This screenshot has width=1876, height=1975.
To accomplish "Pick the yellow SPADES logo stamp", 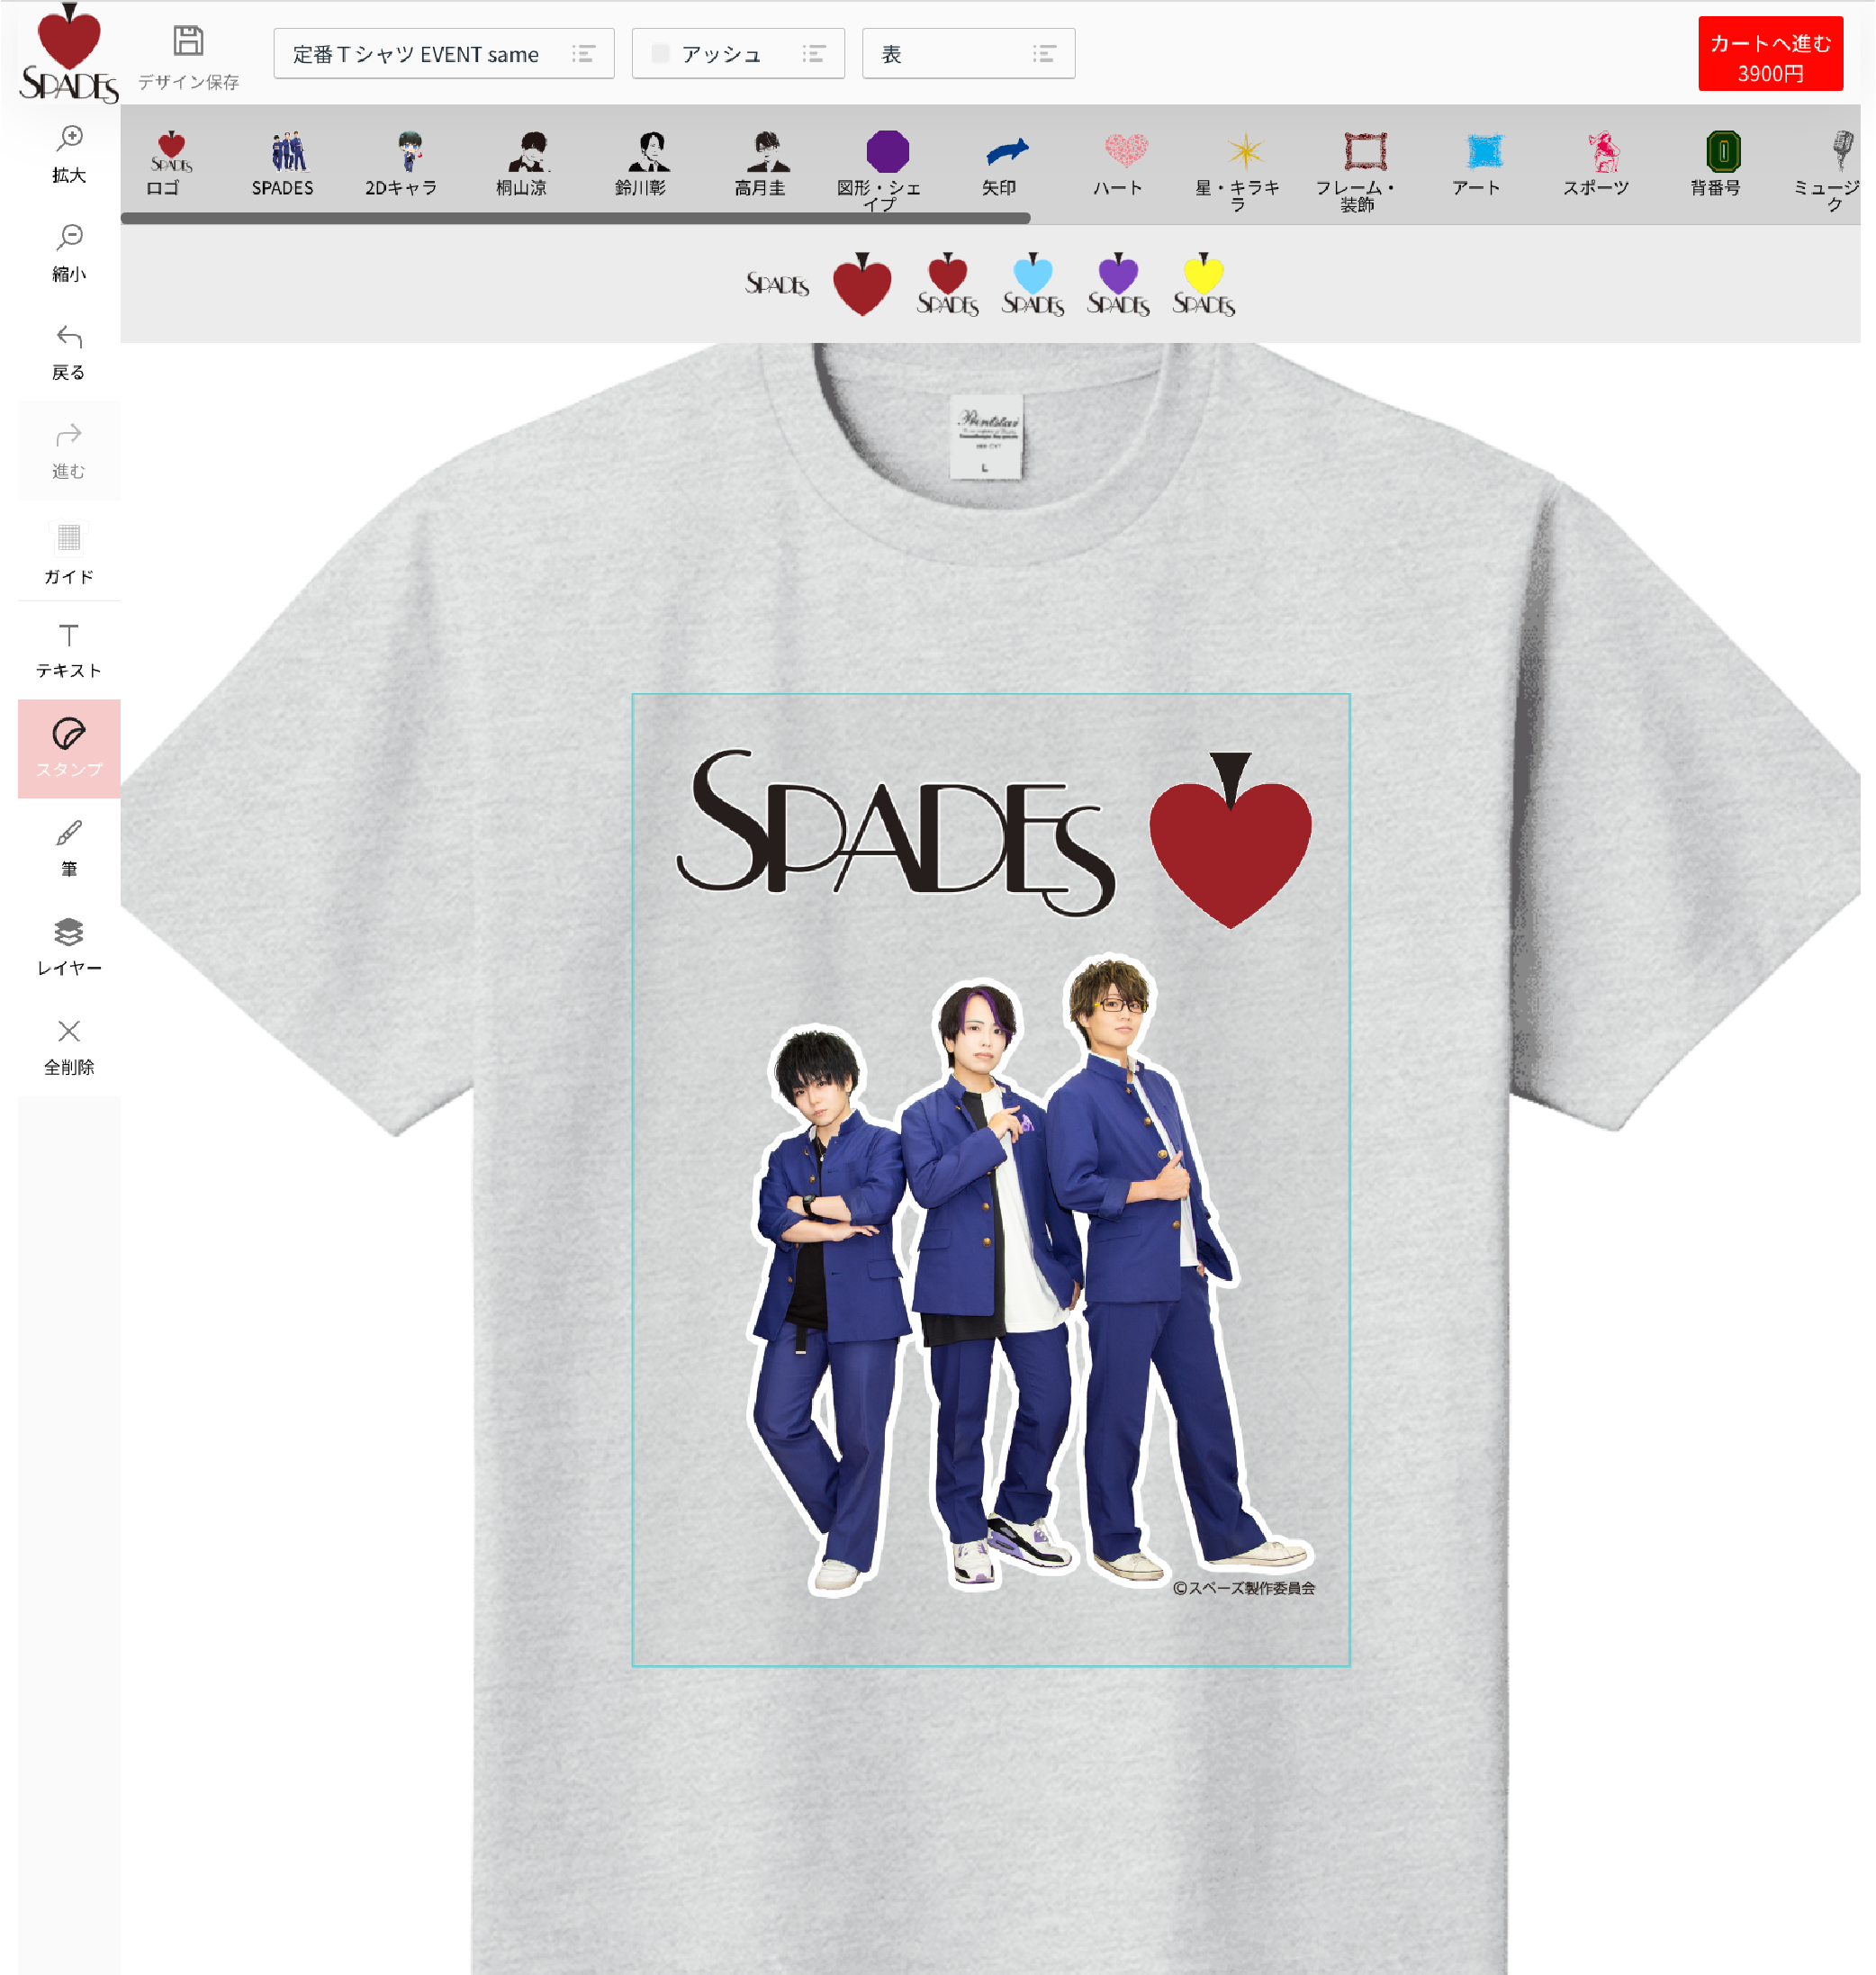I will tap(1203, 285).
